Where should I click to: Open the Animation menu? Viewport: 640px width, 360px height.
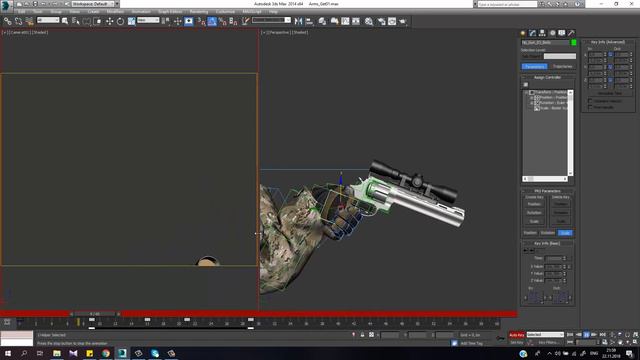[x=141, y=12]
